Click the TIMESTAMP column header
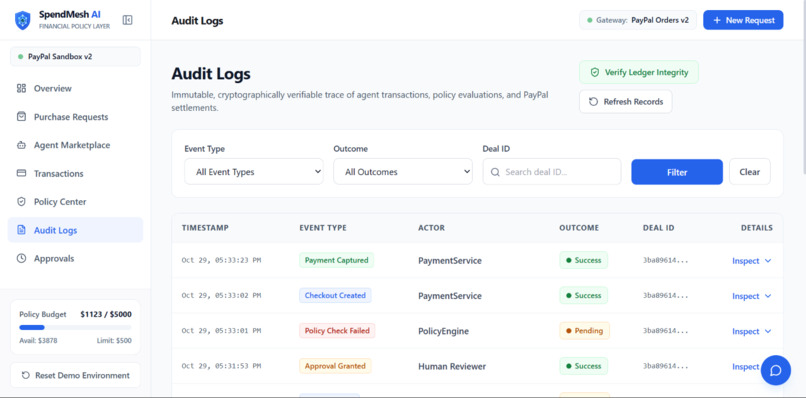 (x=205, y=228)
